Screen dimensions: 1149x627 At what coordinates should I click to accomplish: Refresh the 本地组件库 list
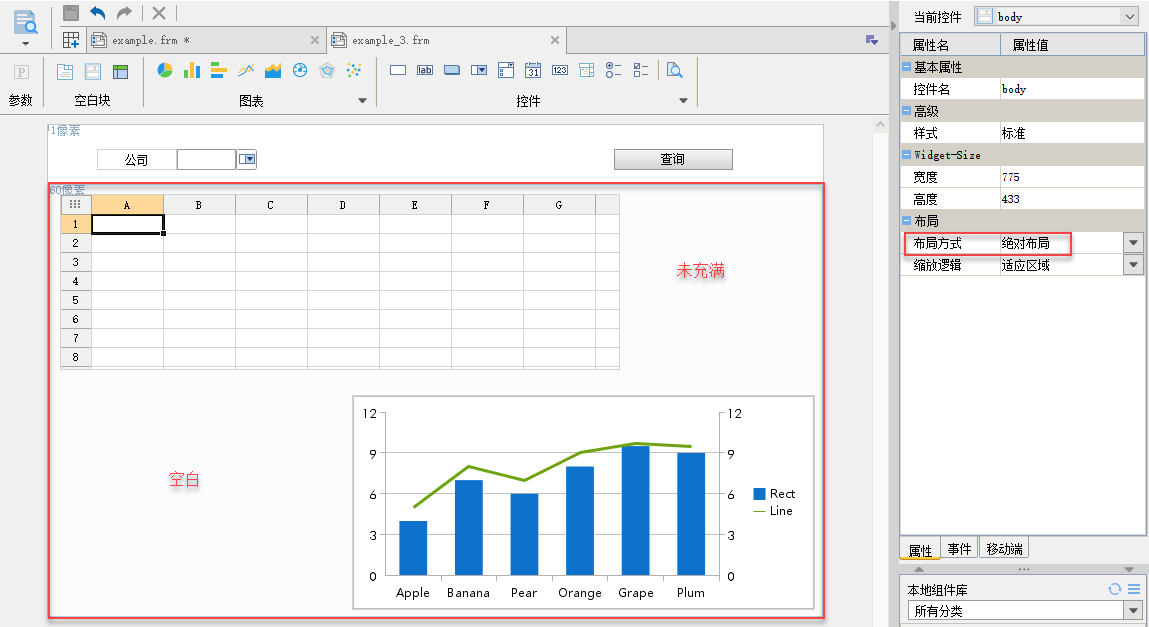click(x=1115, y=589)
